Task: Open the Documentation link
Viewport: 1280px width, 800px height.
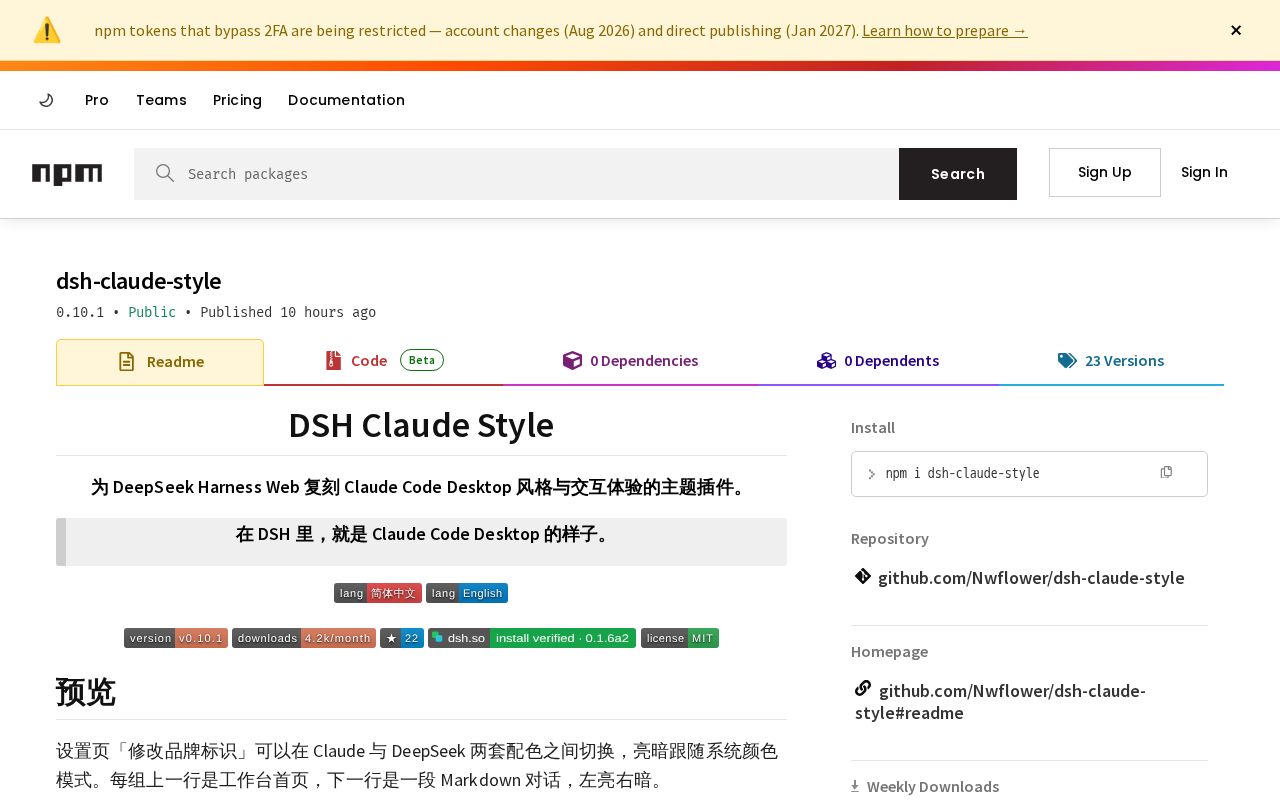Action: coord(346,100)
